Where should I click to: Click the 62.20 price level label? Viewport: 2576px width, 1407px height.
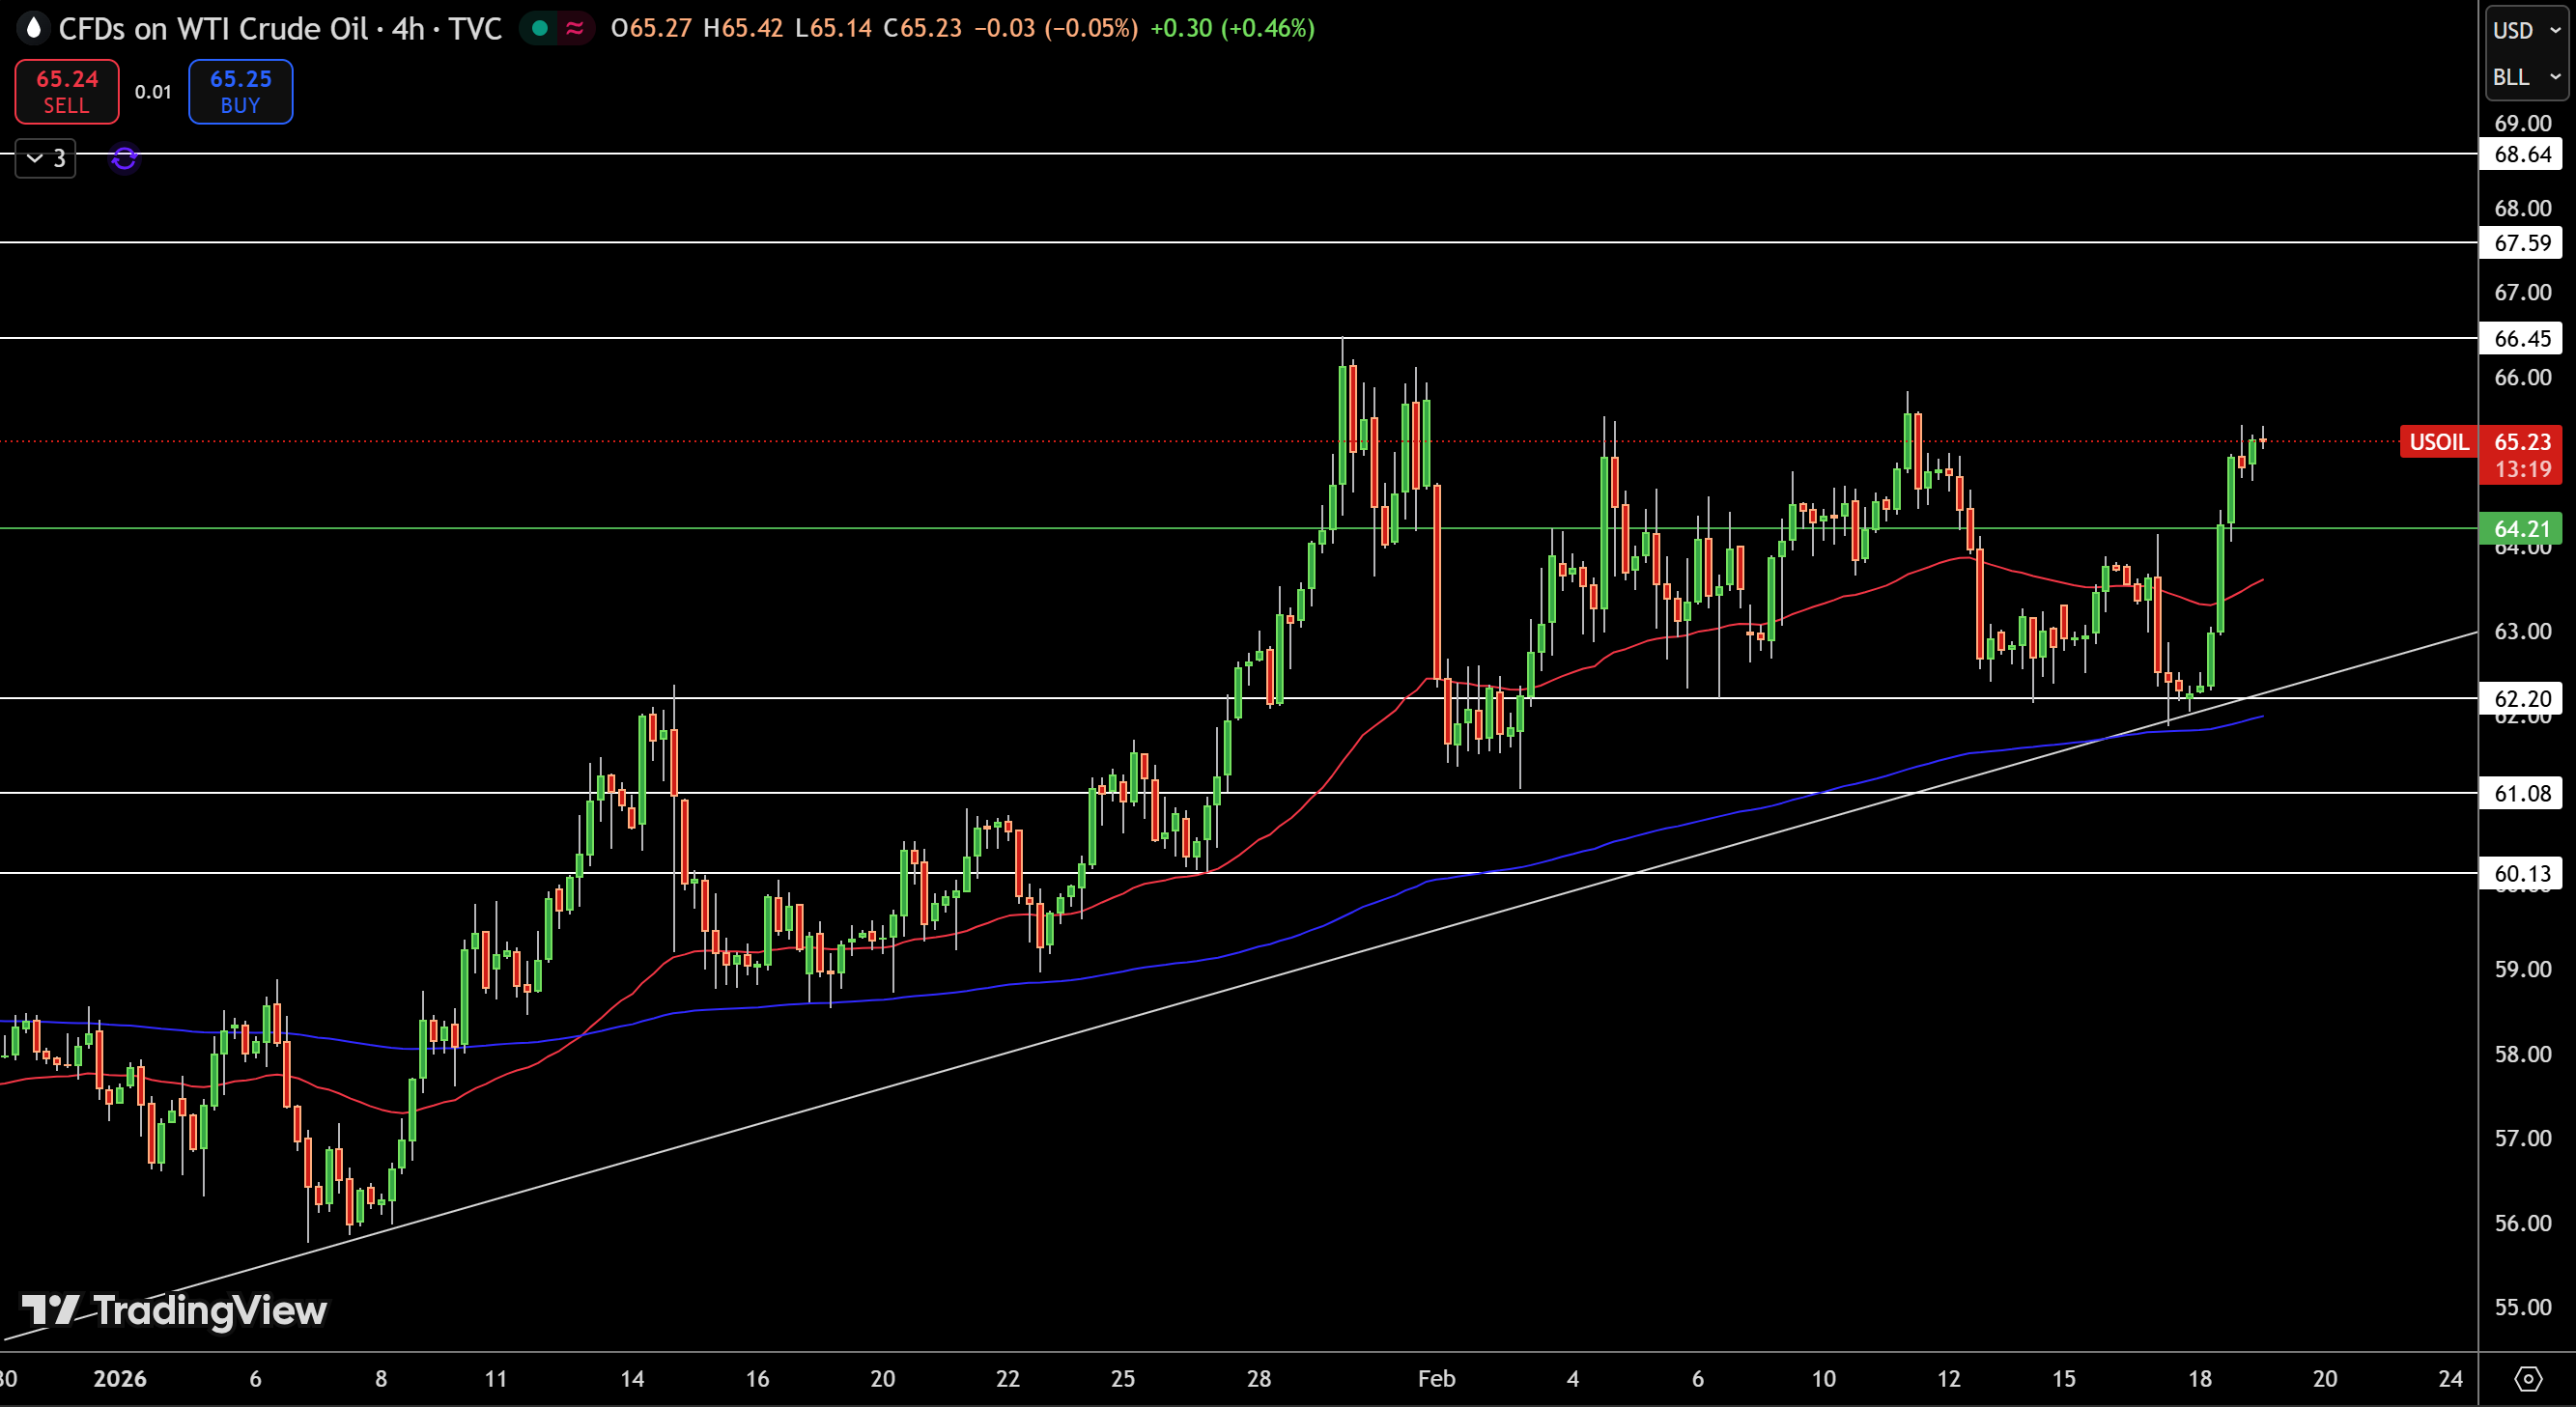[2521, 698]
